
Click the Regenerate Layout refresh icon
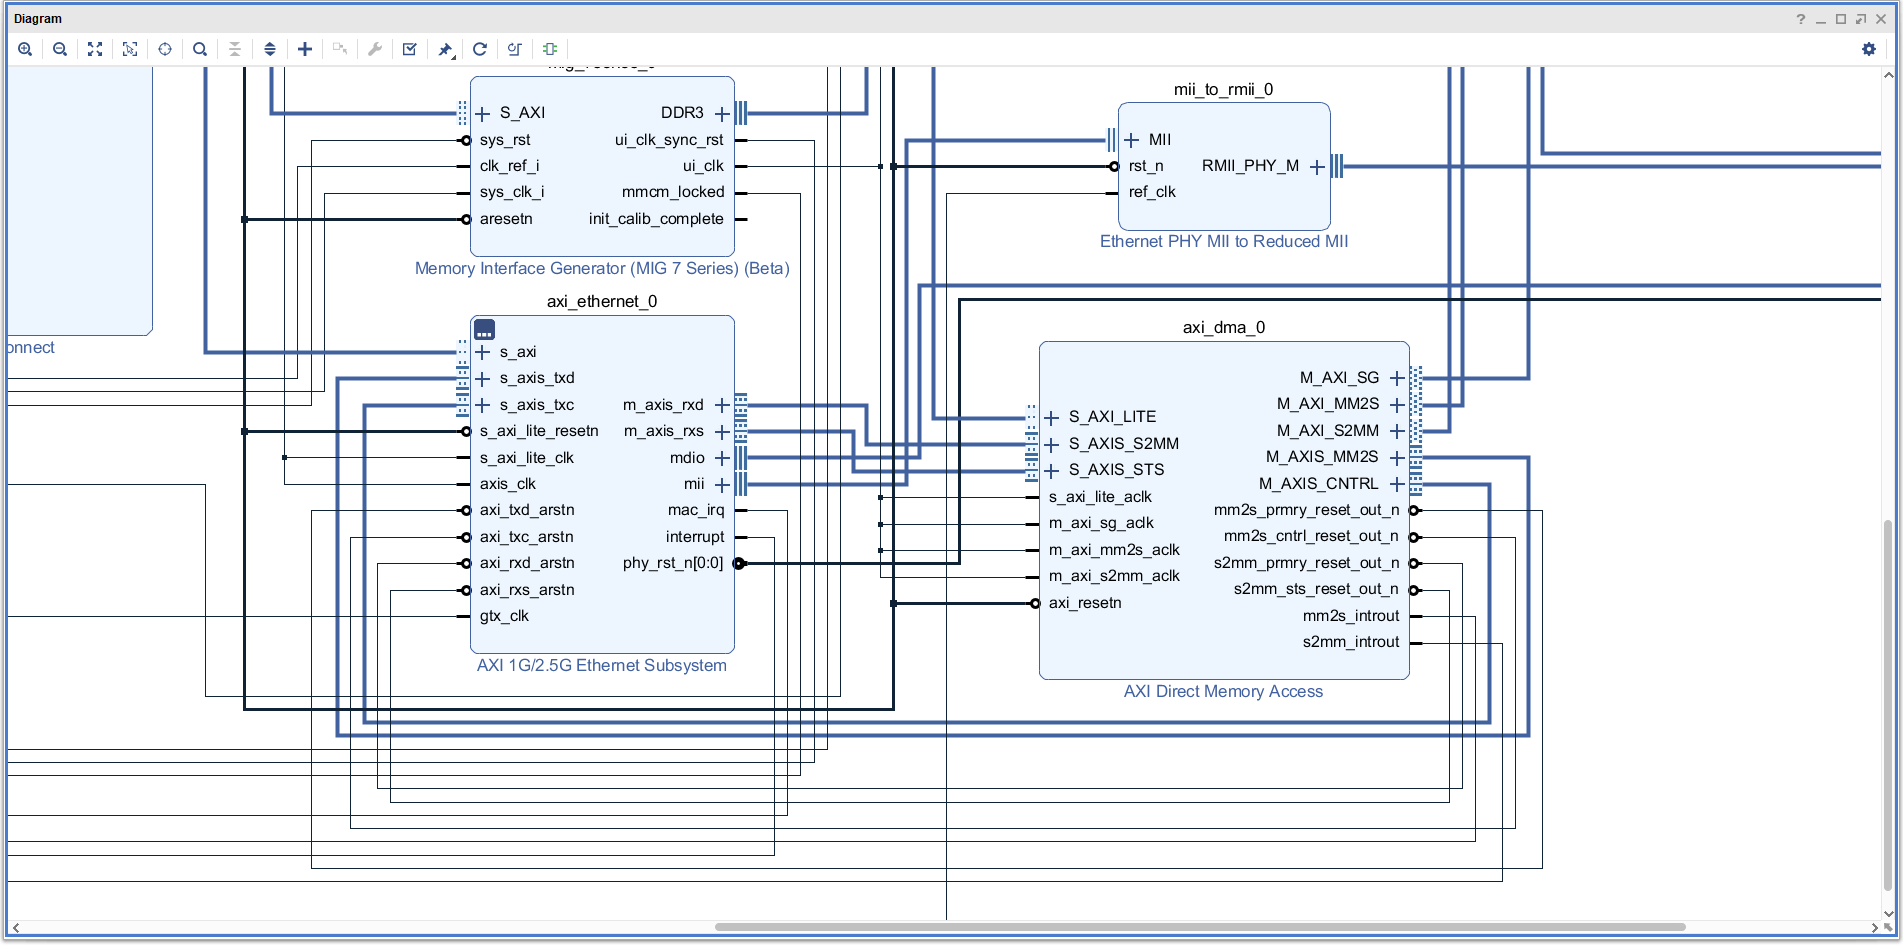[x=480, y=49]
